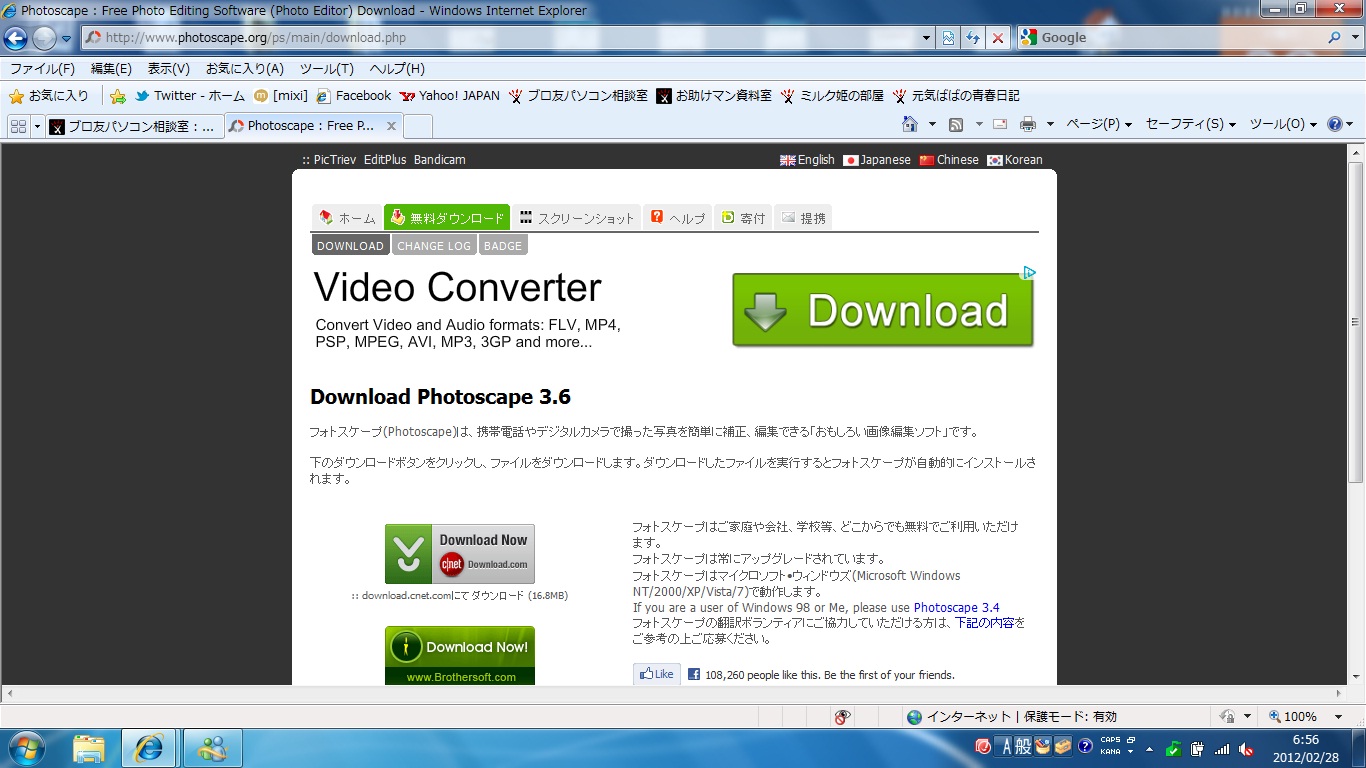Click the muted volume tray icon
This screenshot has height=768, width=1366.
1246,749
